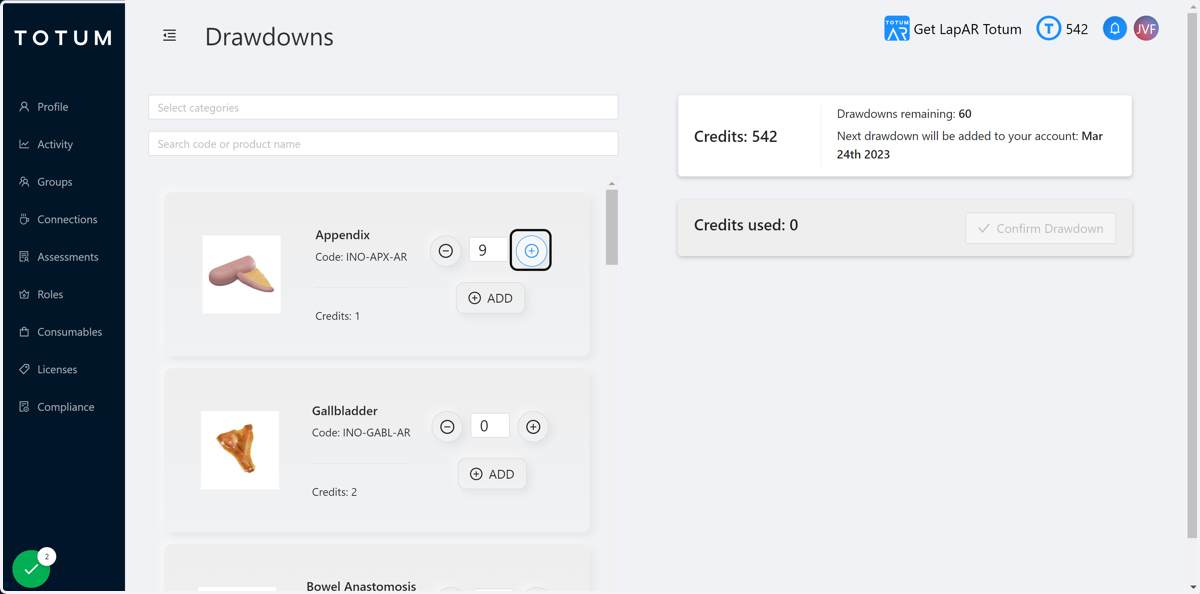1200x594 pixels.
Task: Add Appendix to drawdown
Action: [x=491, y=298]
